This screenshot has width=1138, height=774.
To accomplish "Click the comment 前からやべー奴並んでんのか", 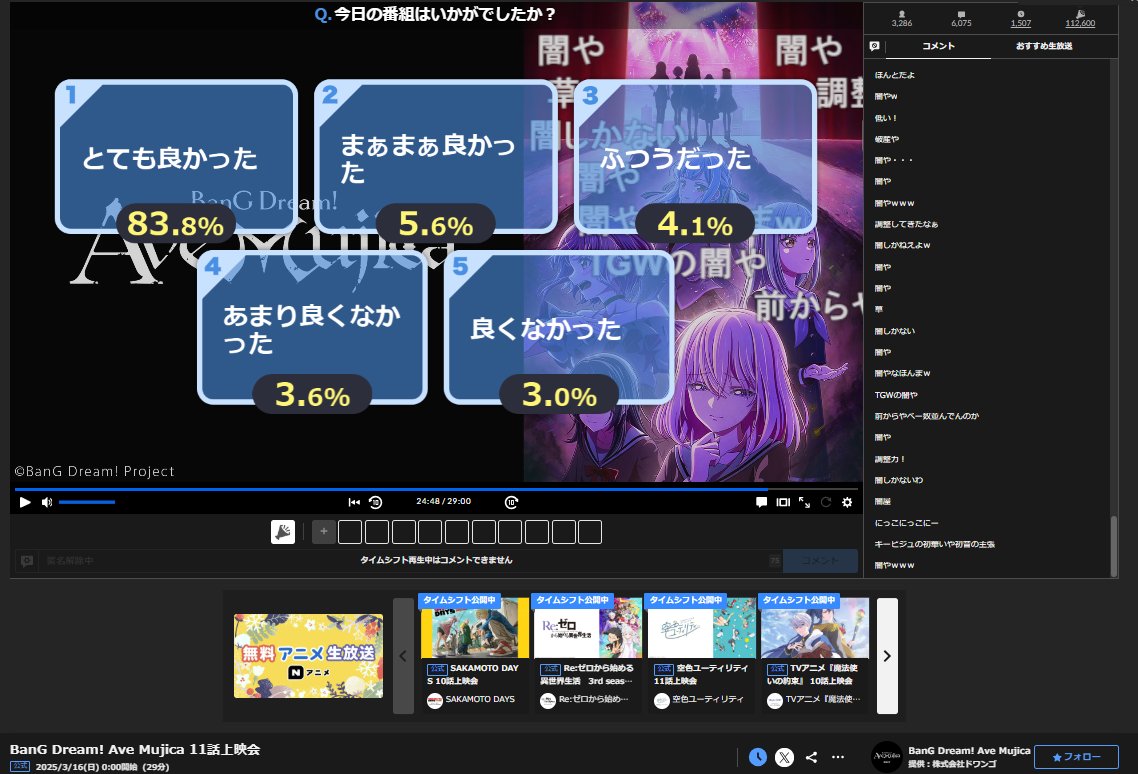I will (x=926, y=416).
